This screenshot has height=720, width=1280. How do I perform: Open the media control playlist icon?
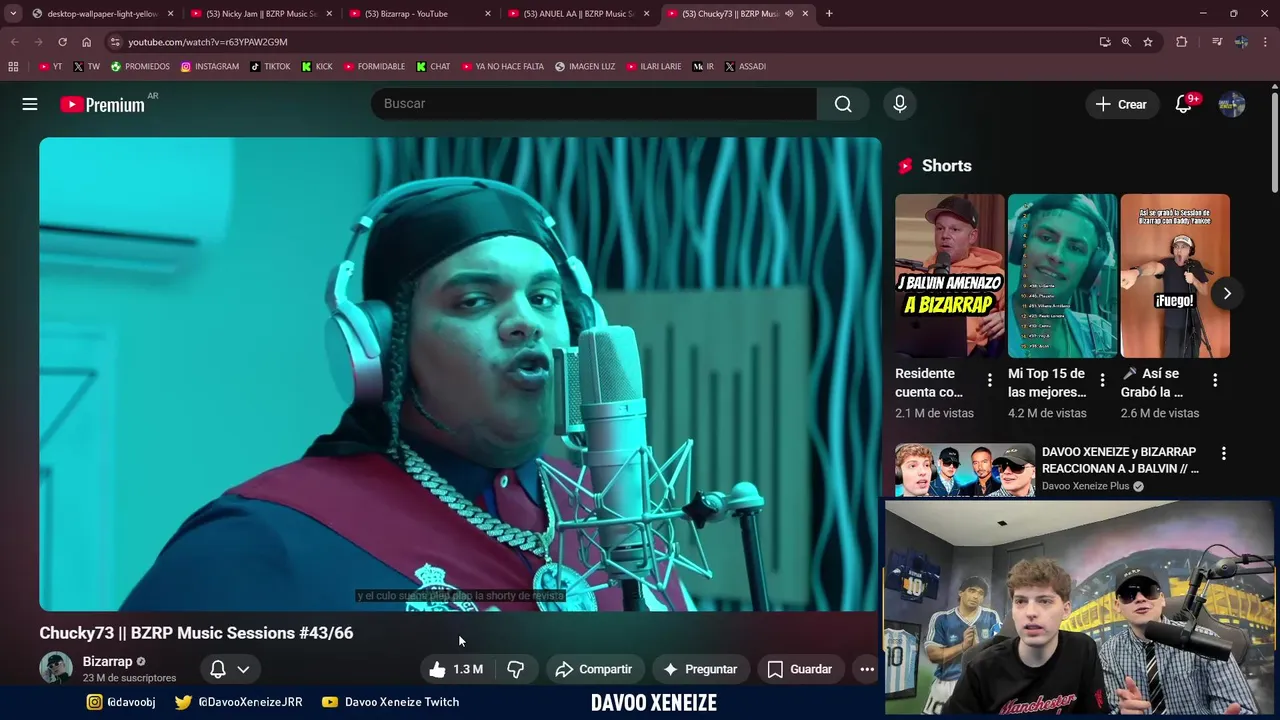tap(1217, 42)
